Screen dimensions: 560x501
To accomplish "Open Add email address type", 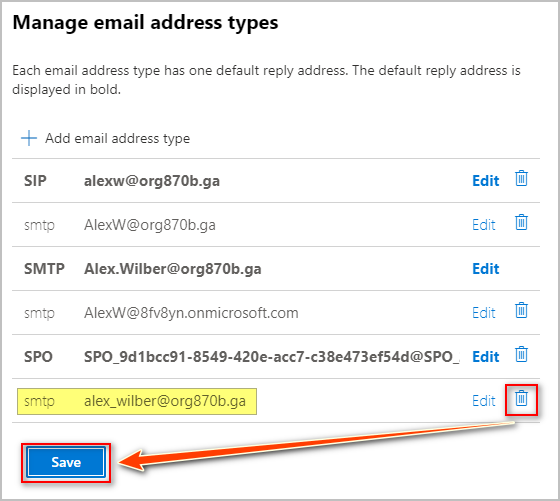I will 118,139.
